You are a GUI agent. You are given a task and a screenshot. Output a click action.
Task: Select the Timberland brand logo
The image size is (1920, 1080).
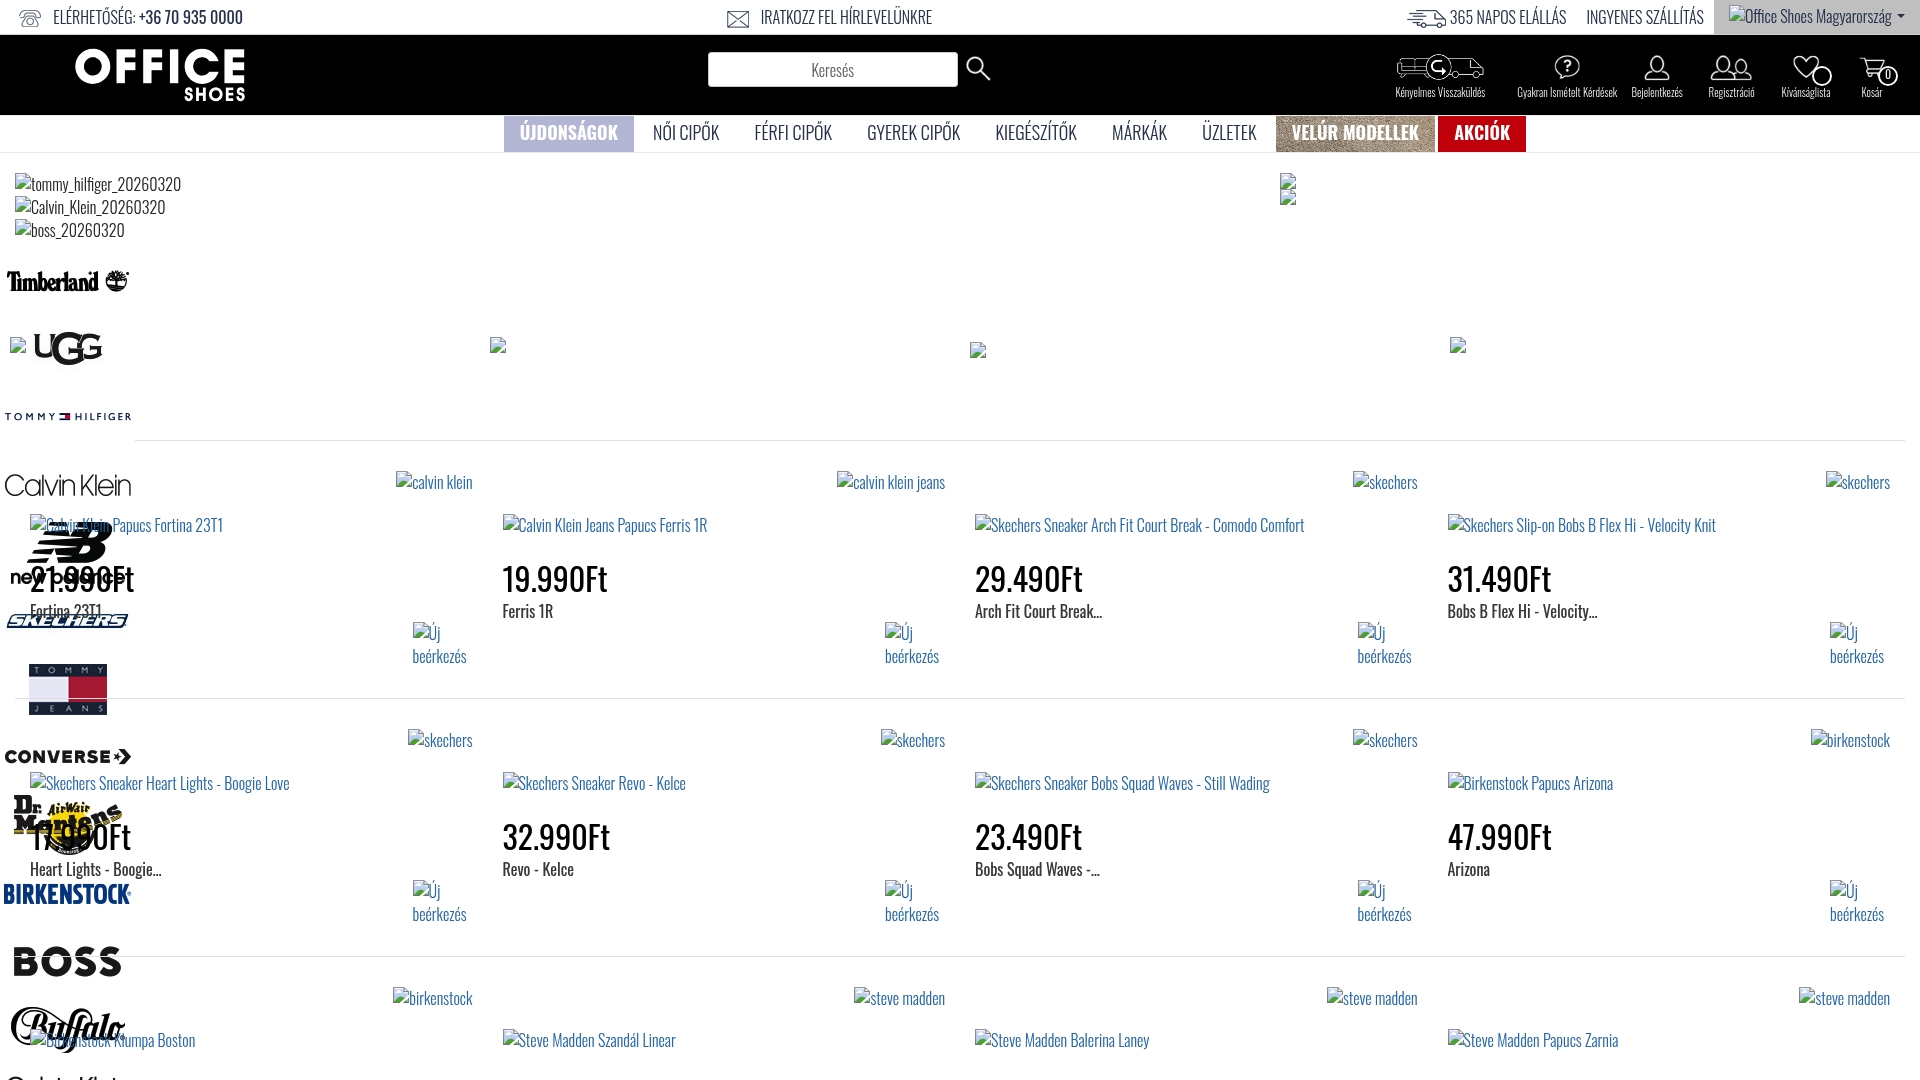[x=68, y=281]
